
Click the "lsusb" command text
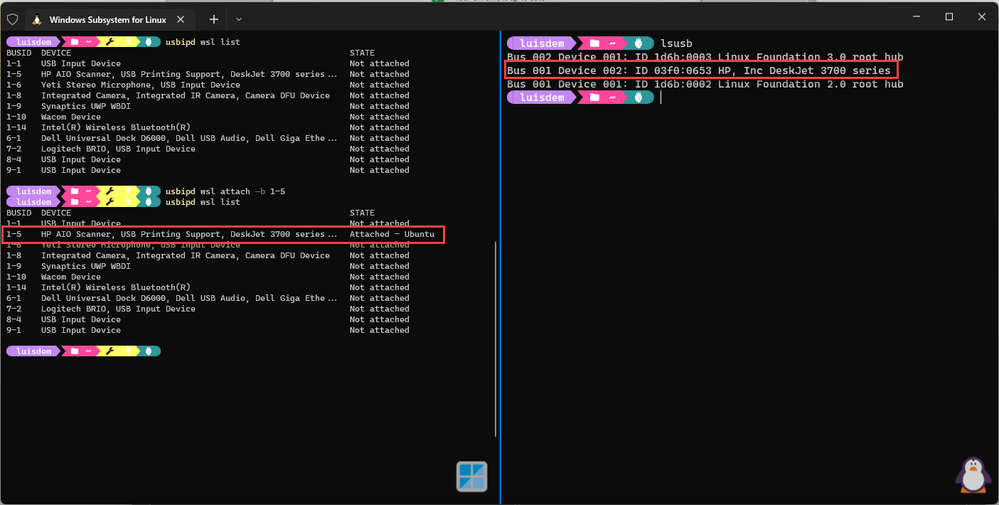click(676, 43)
